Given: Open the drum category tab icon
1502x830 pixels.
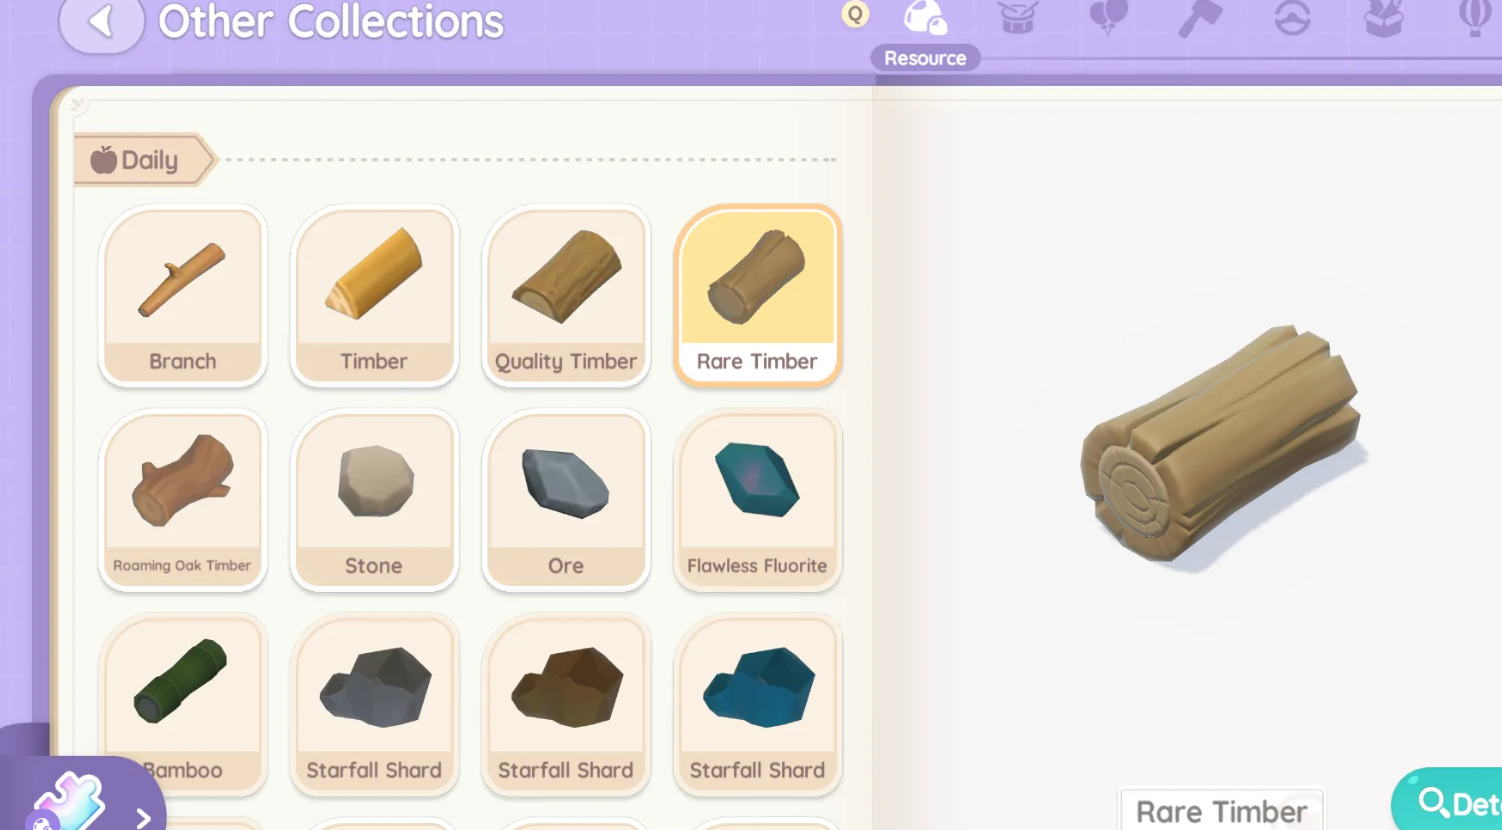Looking at the screenshot, I should pyautogui.click(x=1017, y=18).
